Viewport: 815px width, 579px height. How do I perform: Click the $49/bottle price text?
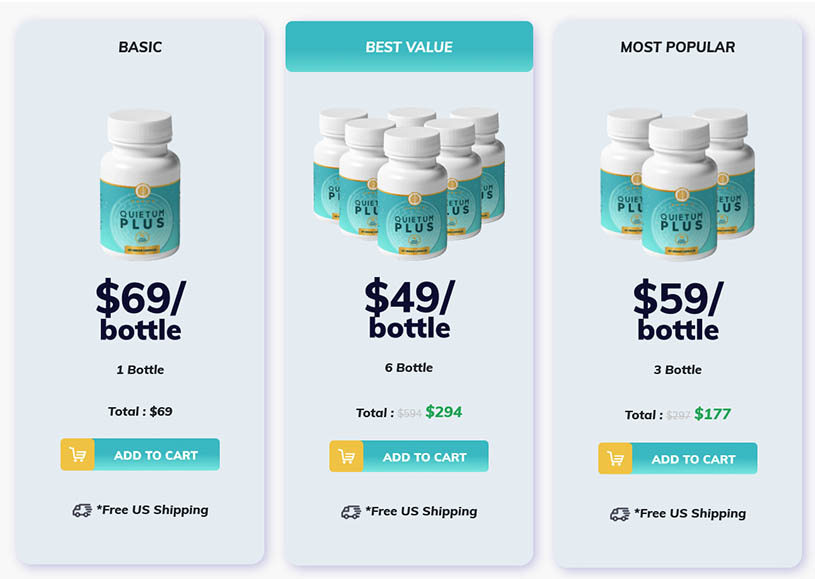410,308
